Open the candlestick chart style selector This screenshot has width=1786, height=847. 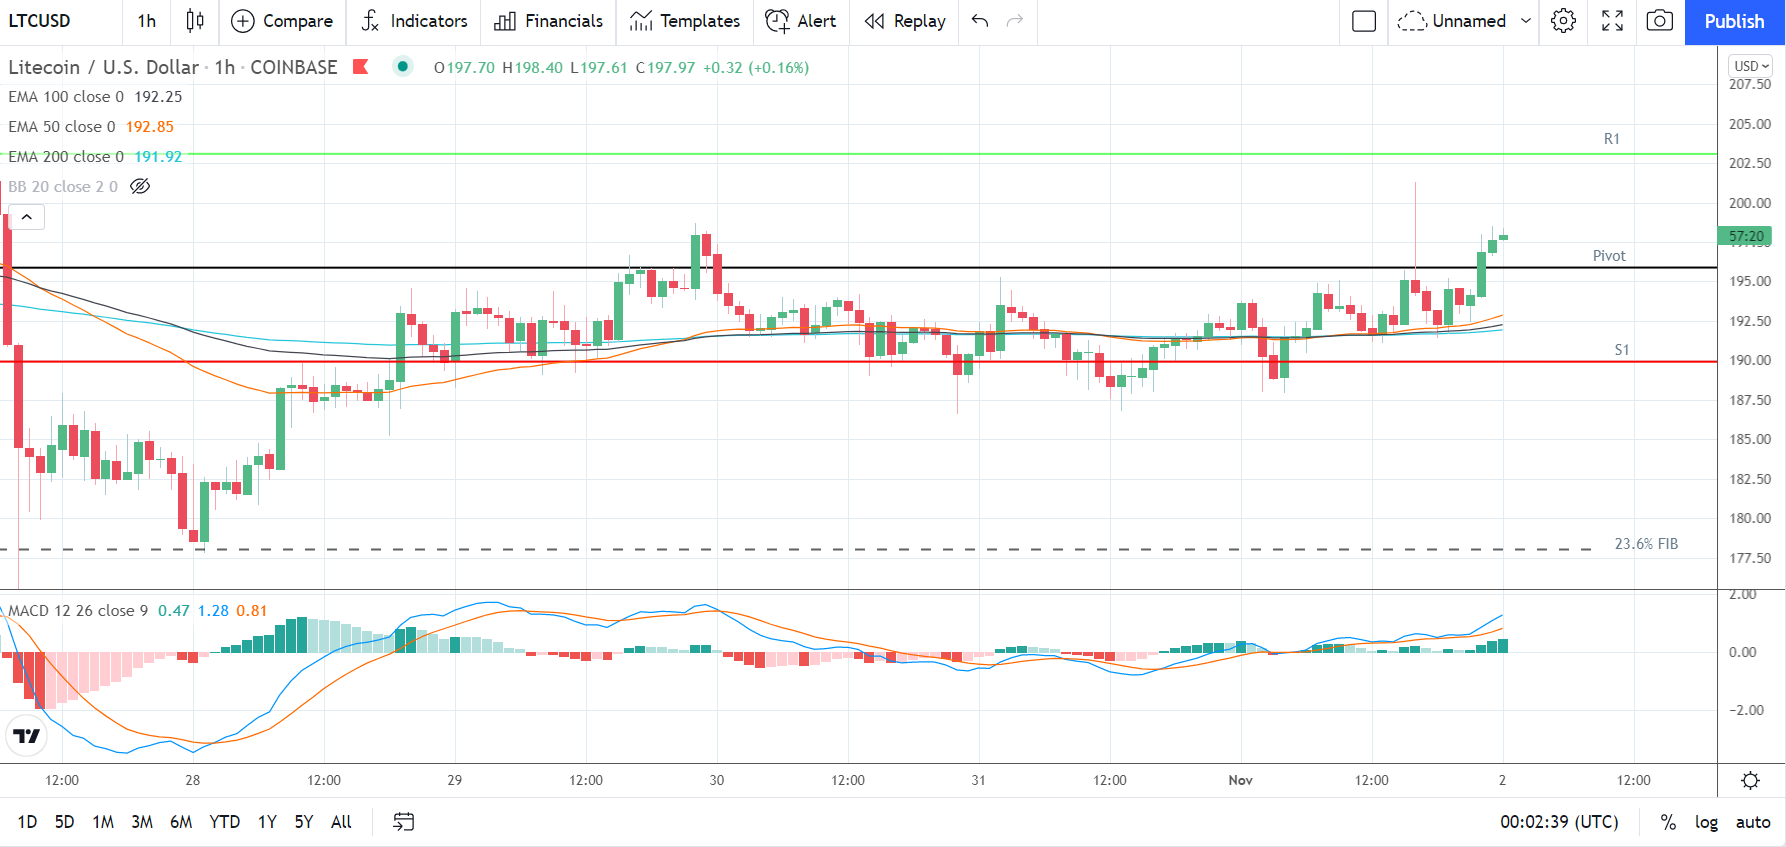195,21
